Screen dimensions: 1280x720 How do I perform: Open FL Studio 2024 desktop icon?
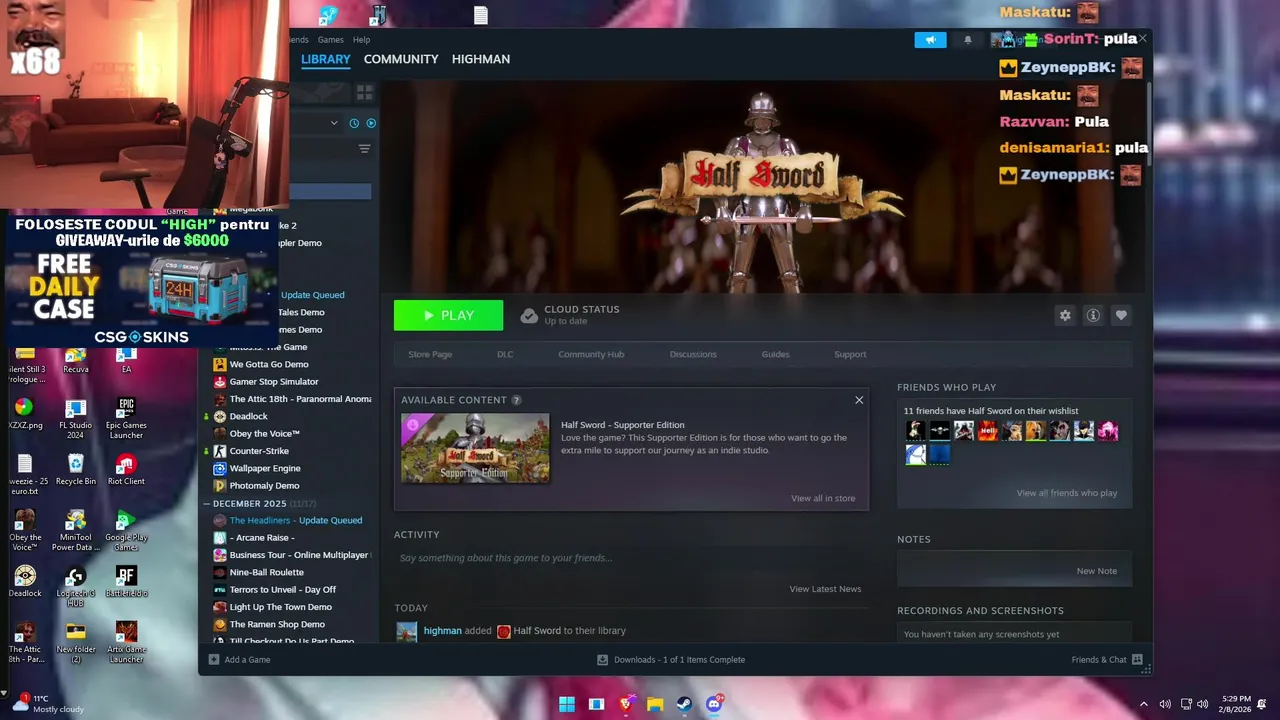76,419
